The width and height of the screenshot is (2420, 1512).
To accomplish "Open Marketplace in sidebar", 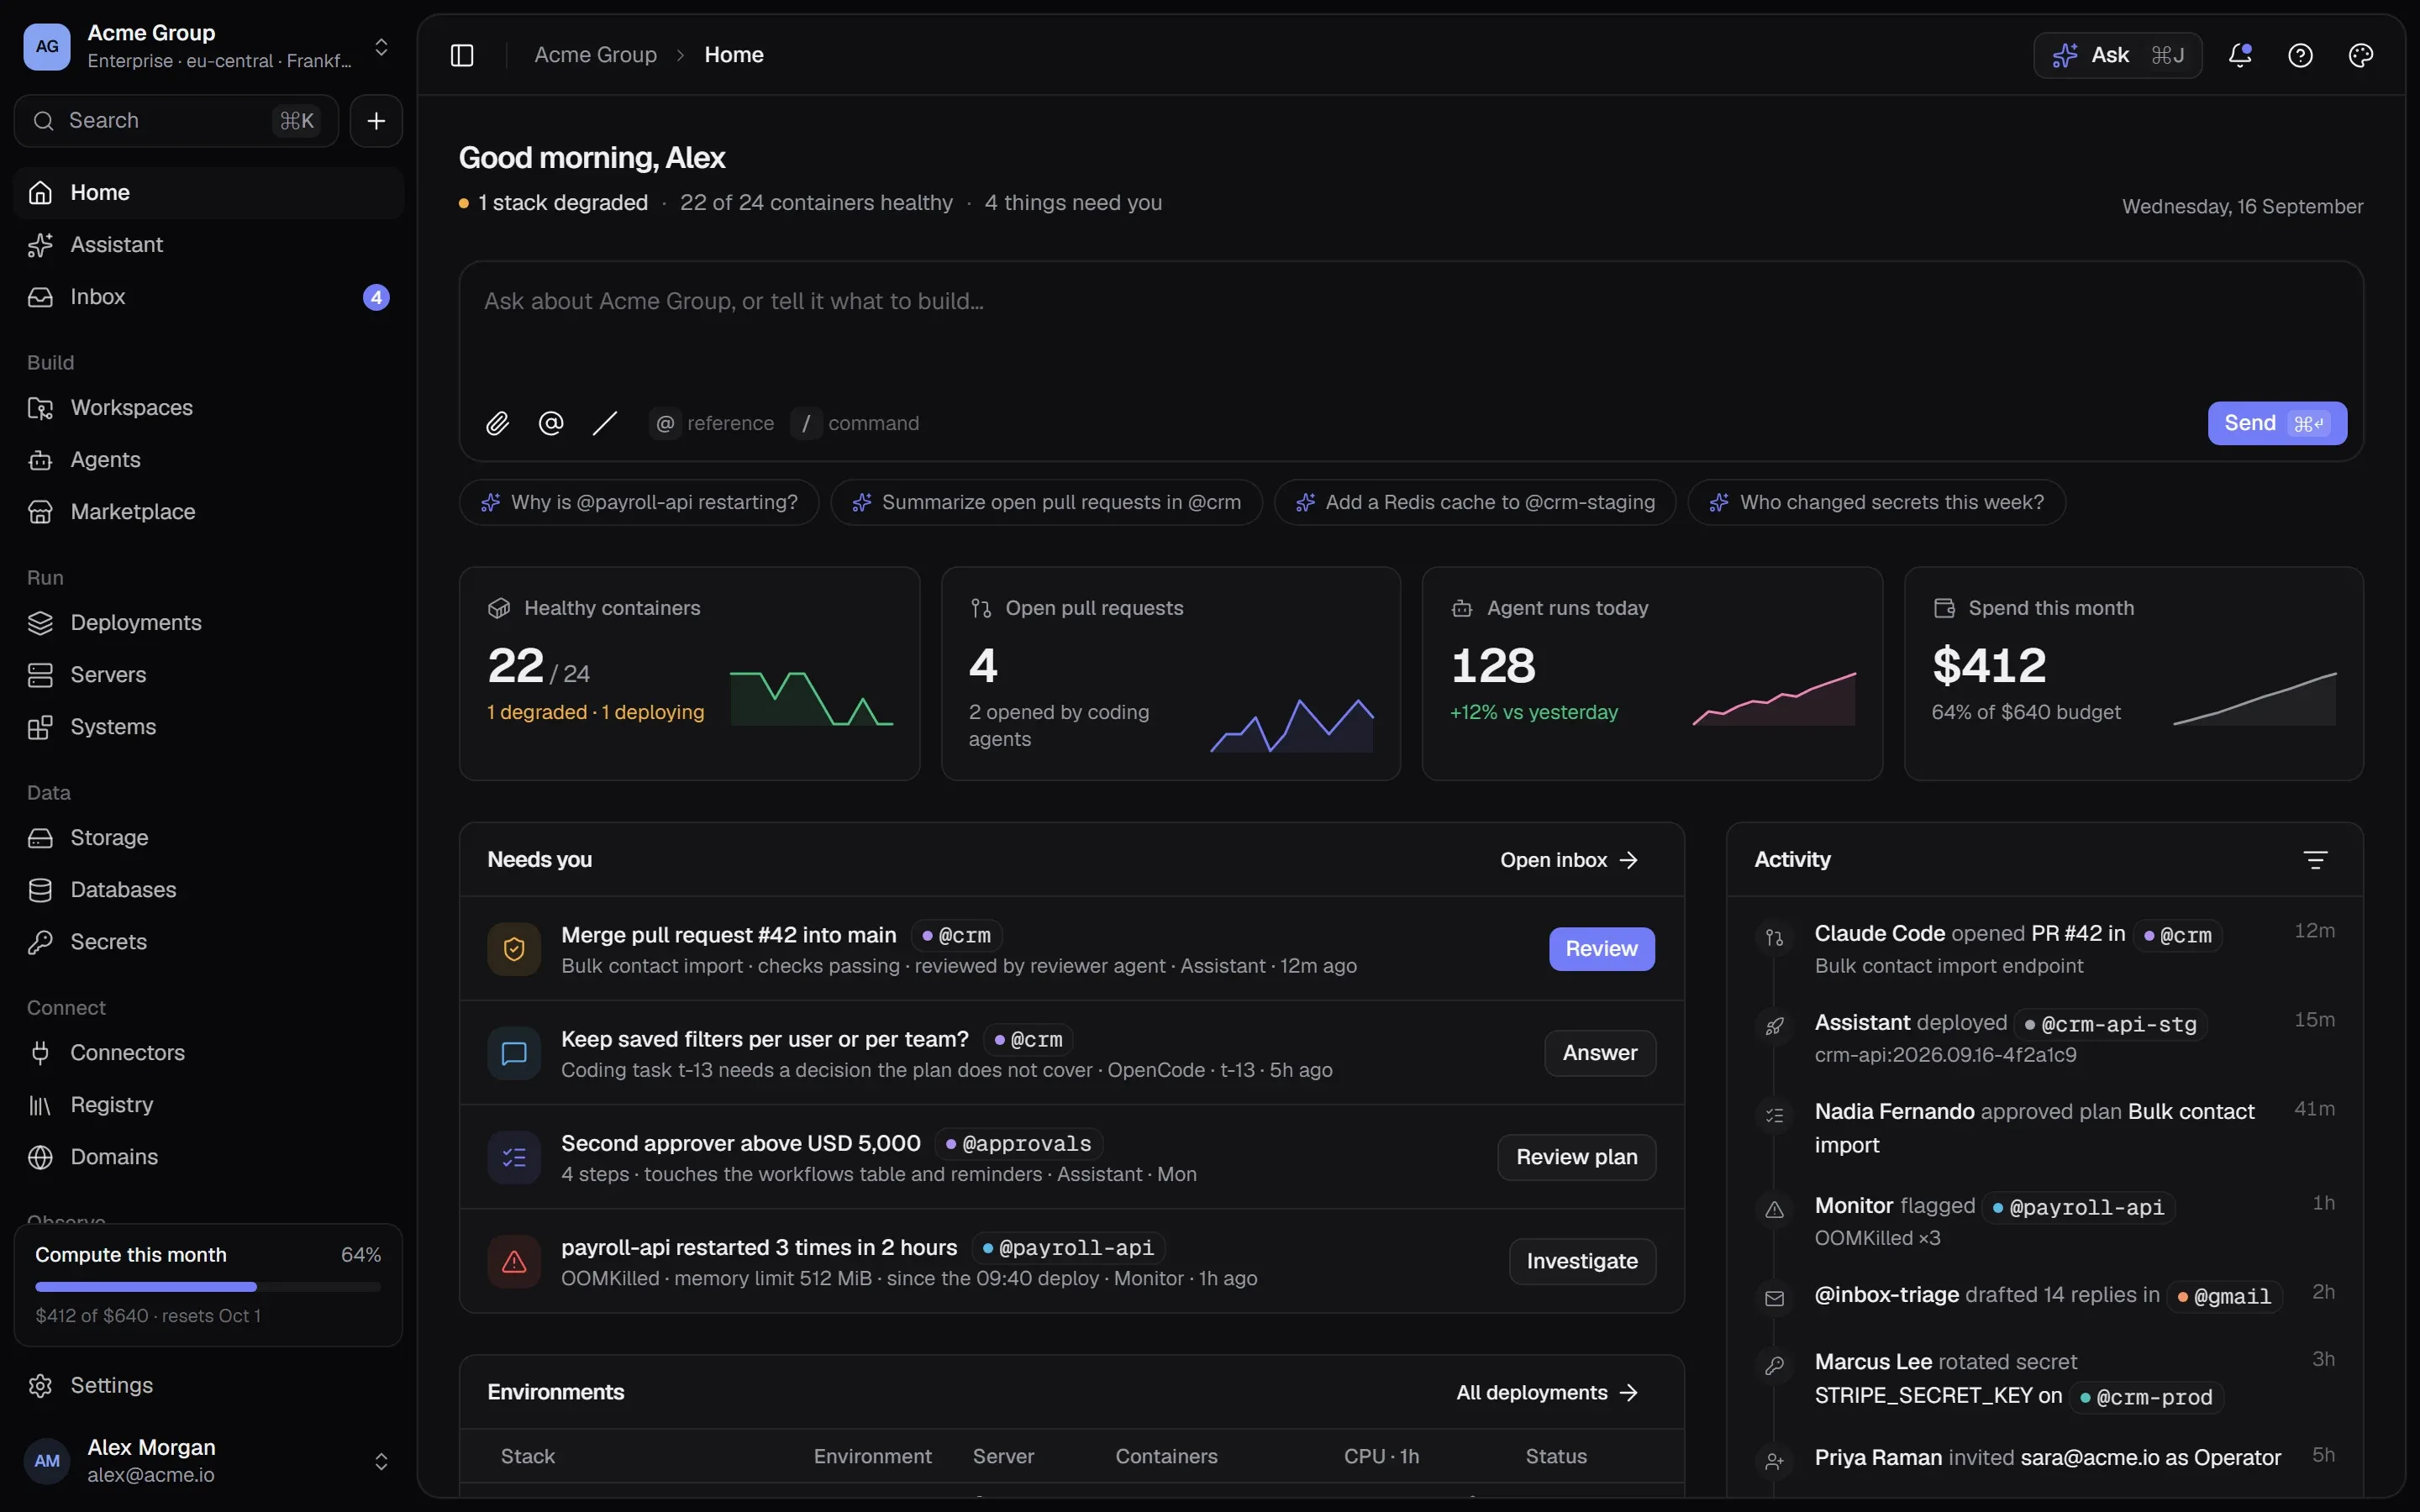I will tap(209, 512).
